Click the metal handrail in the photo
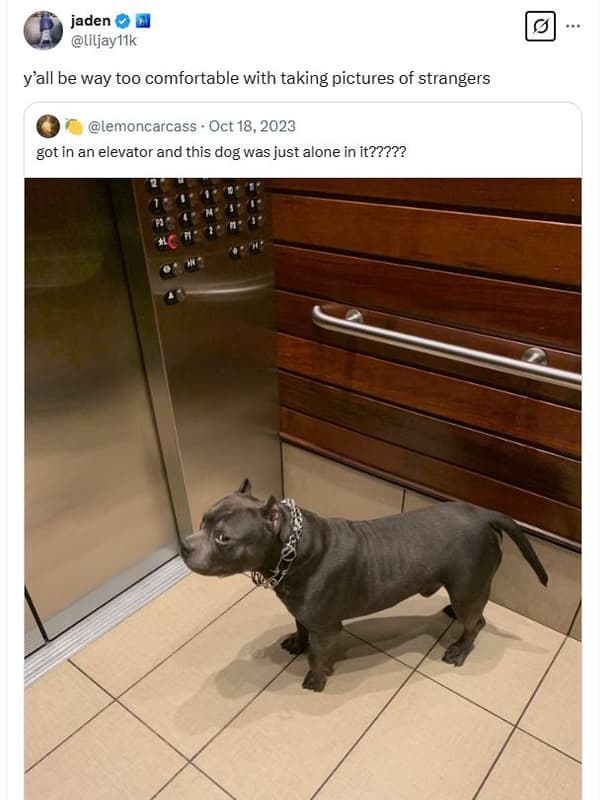609x800 pixels. [x=446, y=345]
